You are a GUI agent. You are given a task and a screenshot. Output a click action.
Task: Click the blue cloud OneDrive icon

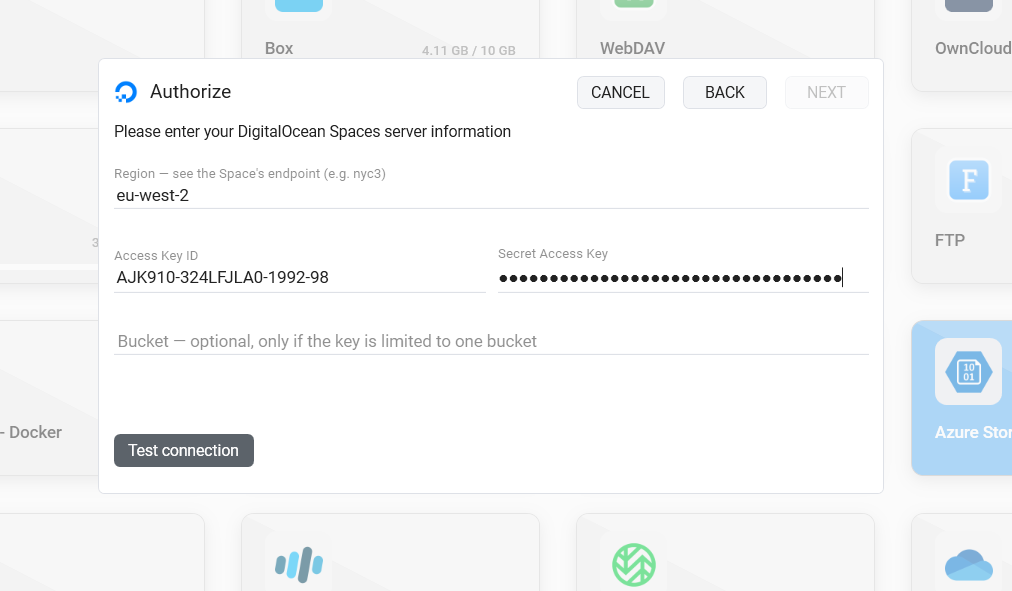(968, 565)
